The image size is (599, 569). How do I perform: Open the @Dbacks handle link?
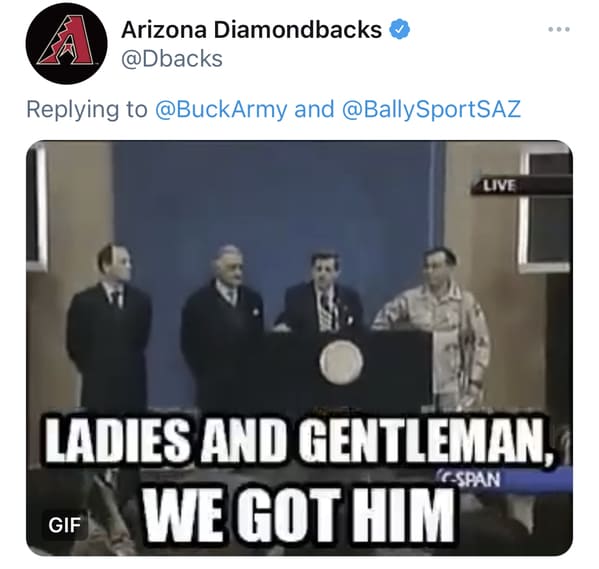pyautogui.click(x=172, y=59)
